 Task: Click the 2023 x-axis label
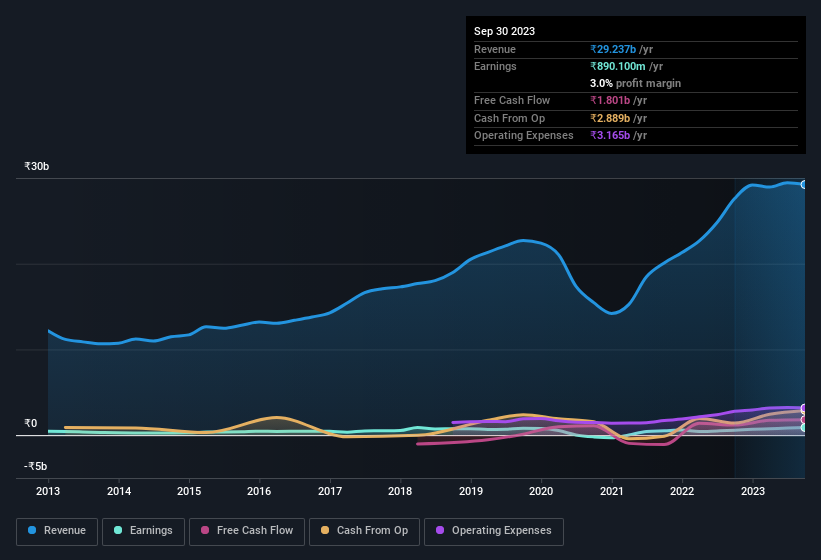tap(753, 491)
